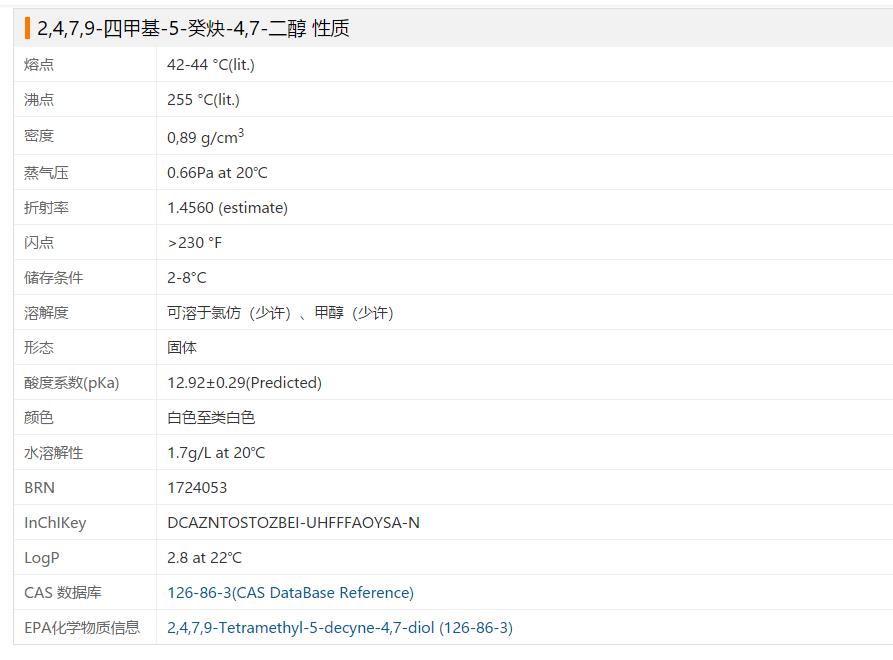Viewport: 893px width, 660px height.
Task: Select the refractive index 1.4560 value
Action: click(x=227, y=208)
